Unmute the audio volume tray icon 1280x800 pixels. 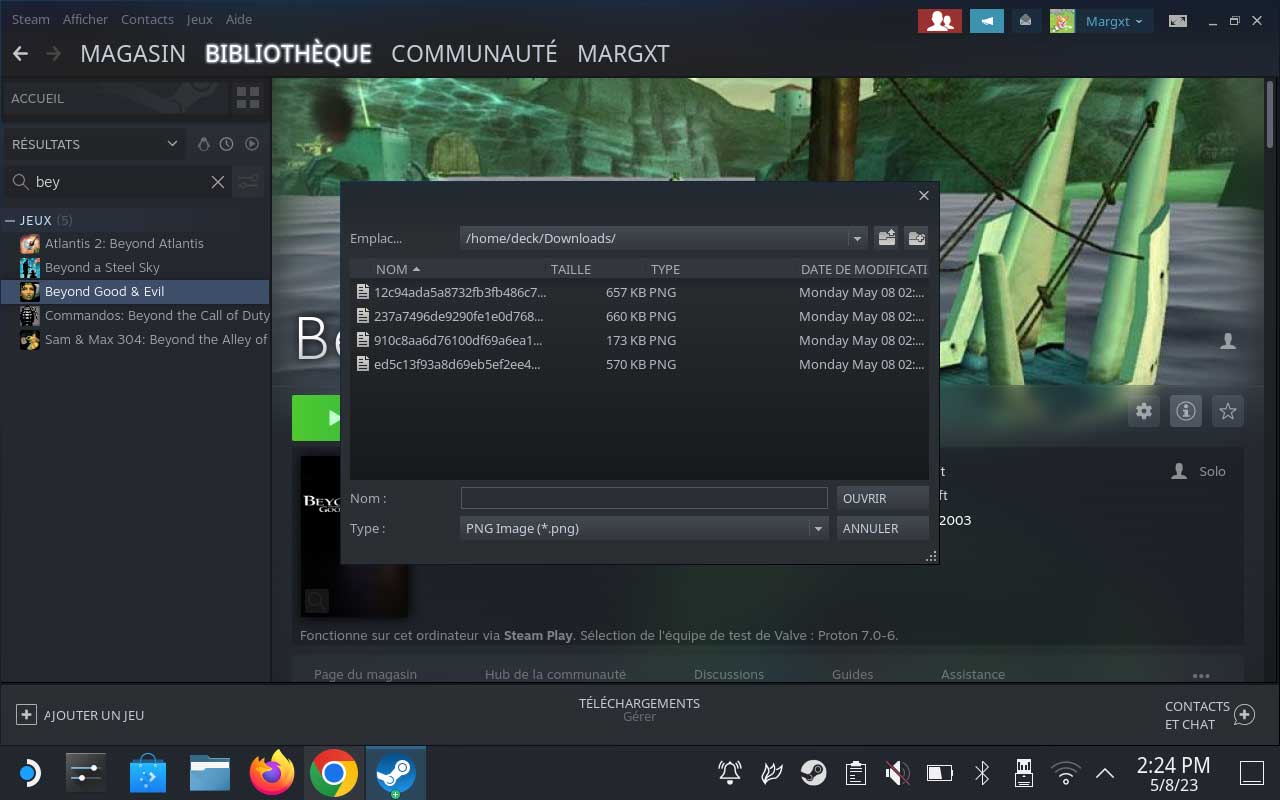coord(897,773)
